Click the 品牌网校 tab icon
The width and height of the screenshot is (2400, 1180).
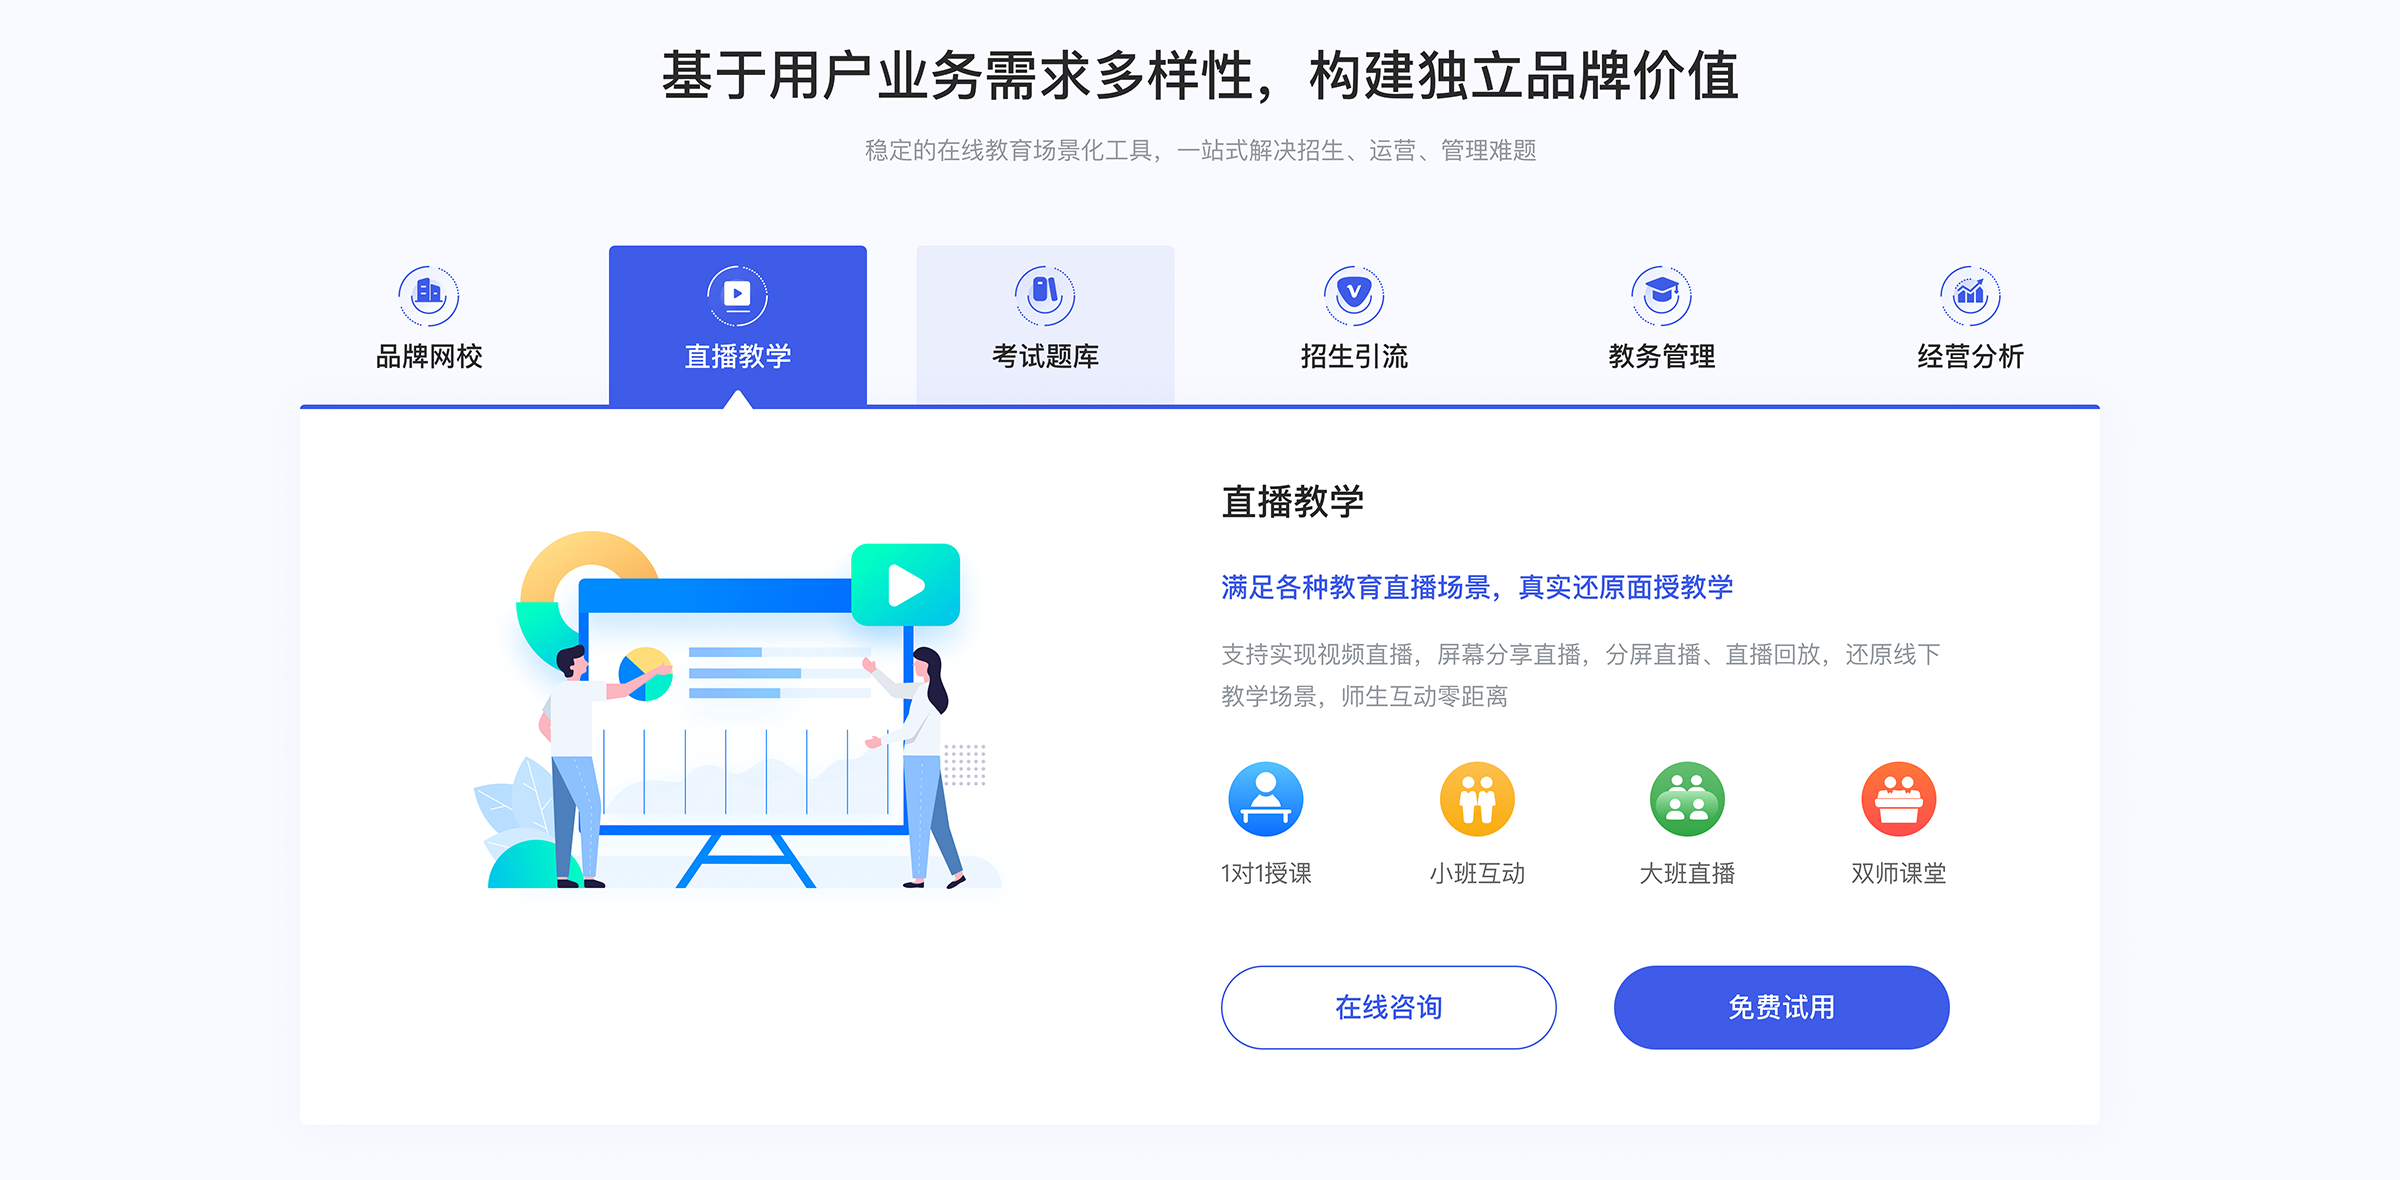pos(430,291)
